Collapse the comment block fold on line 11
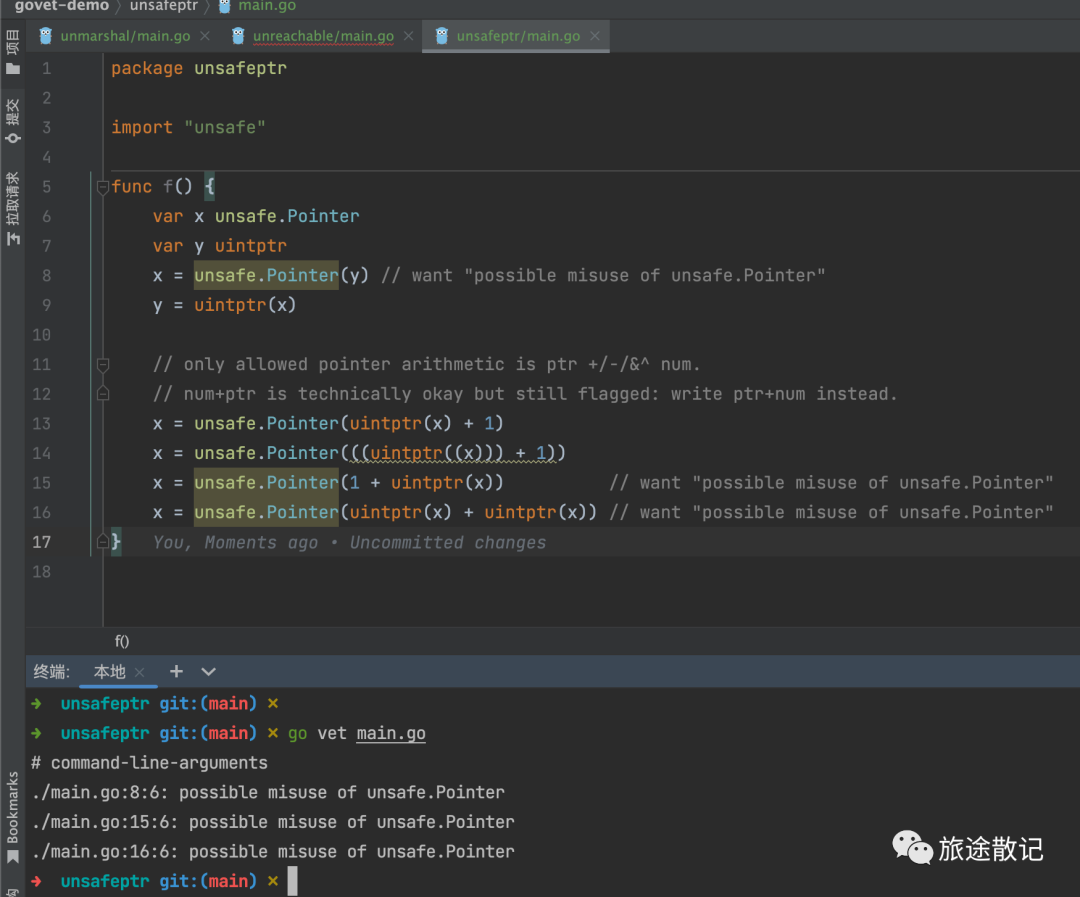Screen dimensions: 1080x897 (103, 364)
